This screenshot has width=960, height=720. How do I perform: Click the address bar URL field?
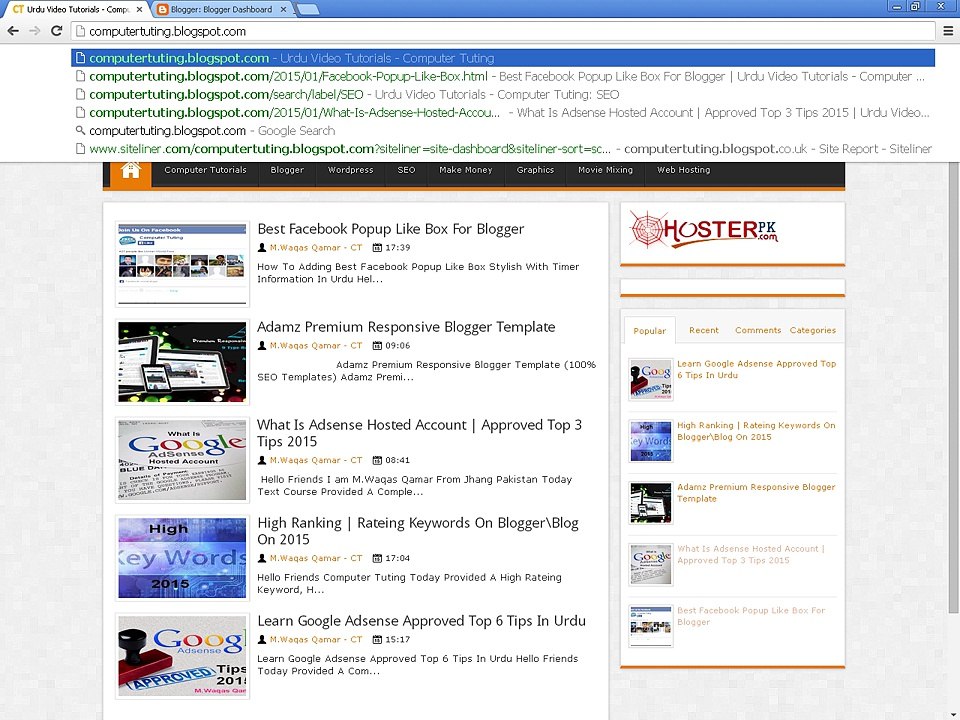(503, 31)
